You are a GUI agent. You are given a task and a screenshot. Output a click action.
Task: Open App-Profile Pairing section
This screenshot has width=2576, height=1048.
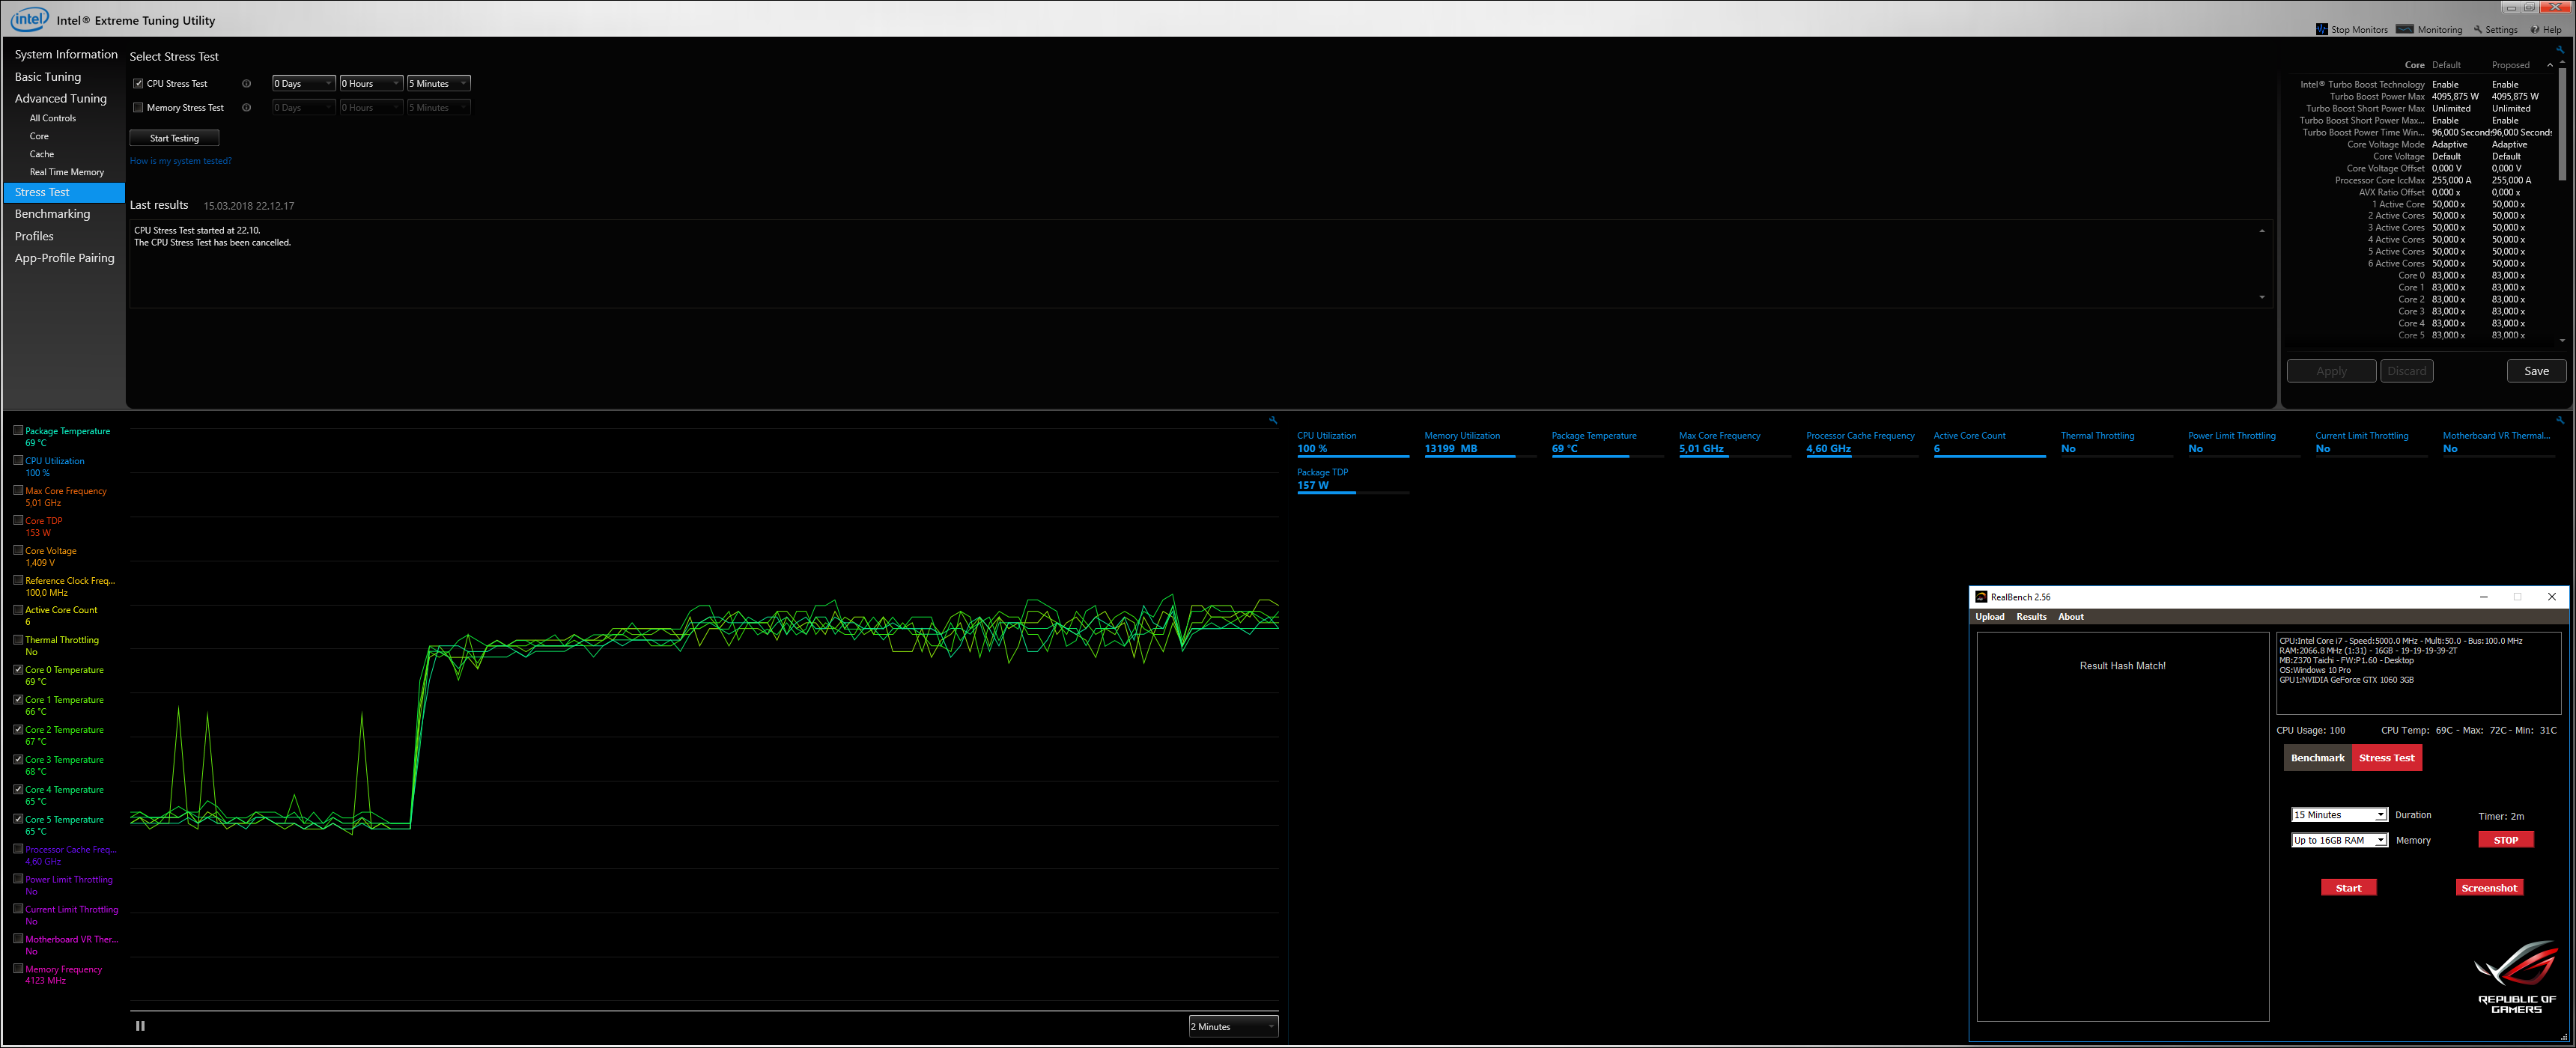65,258
